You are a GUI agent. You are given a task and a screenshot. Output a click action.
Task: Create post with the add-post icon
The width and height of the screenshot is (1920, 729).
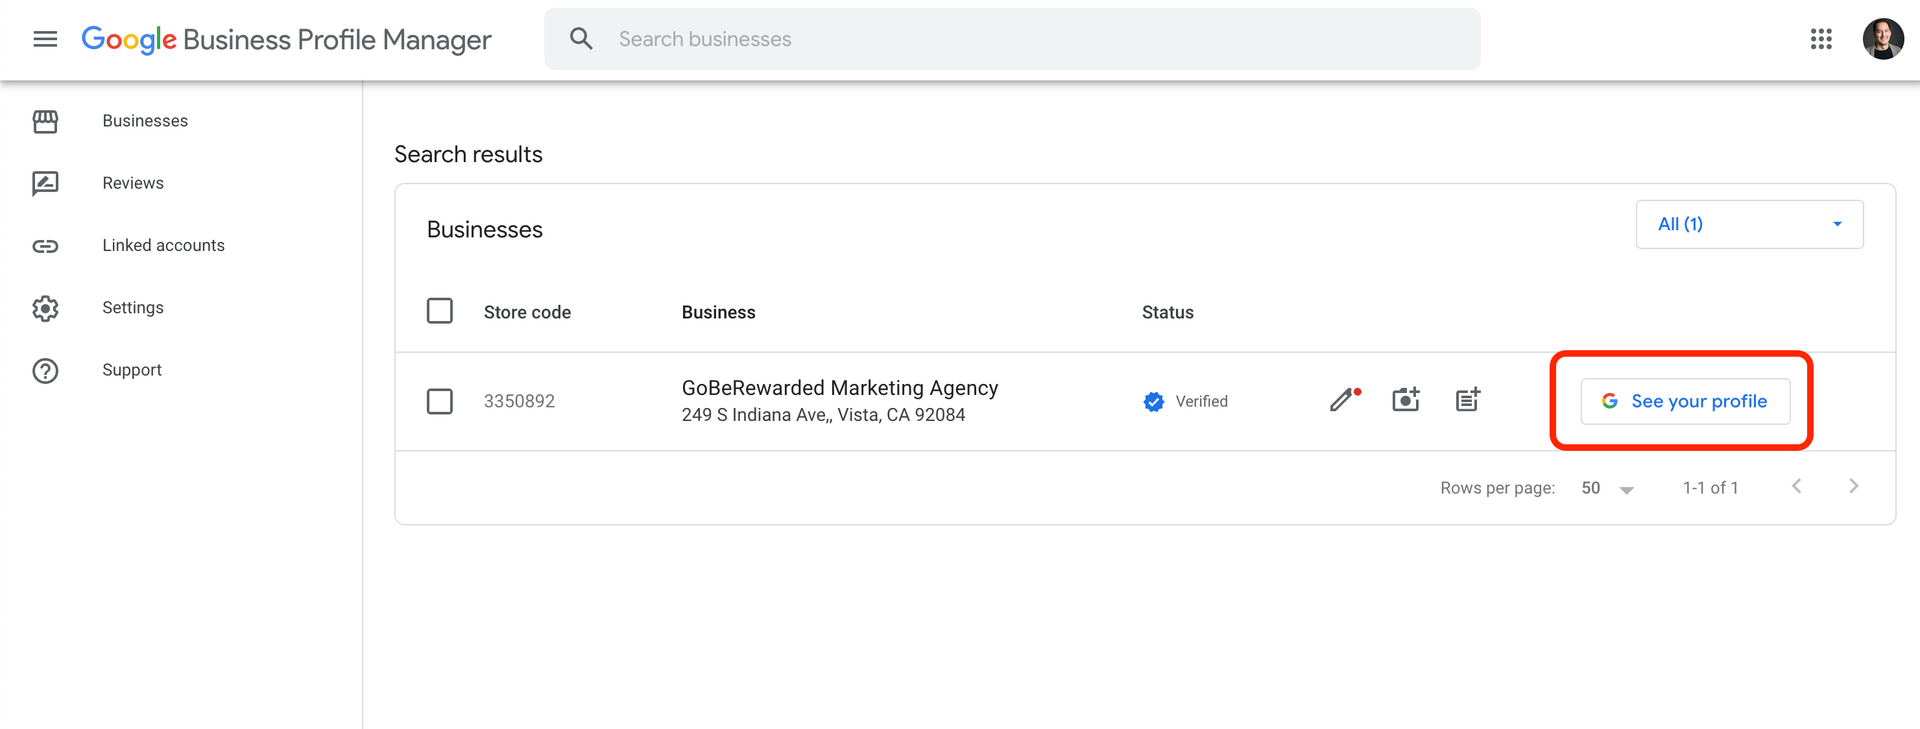[x=1468, y=400]
